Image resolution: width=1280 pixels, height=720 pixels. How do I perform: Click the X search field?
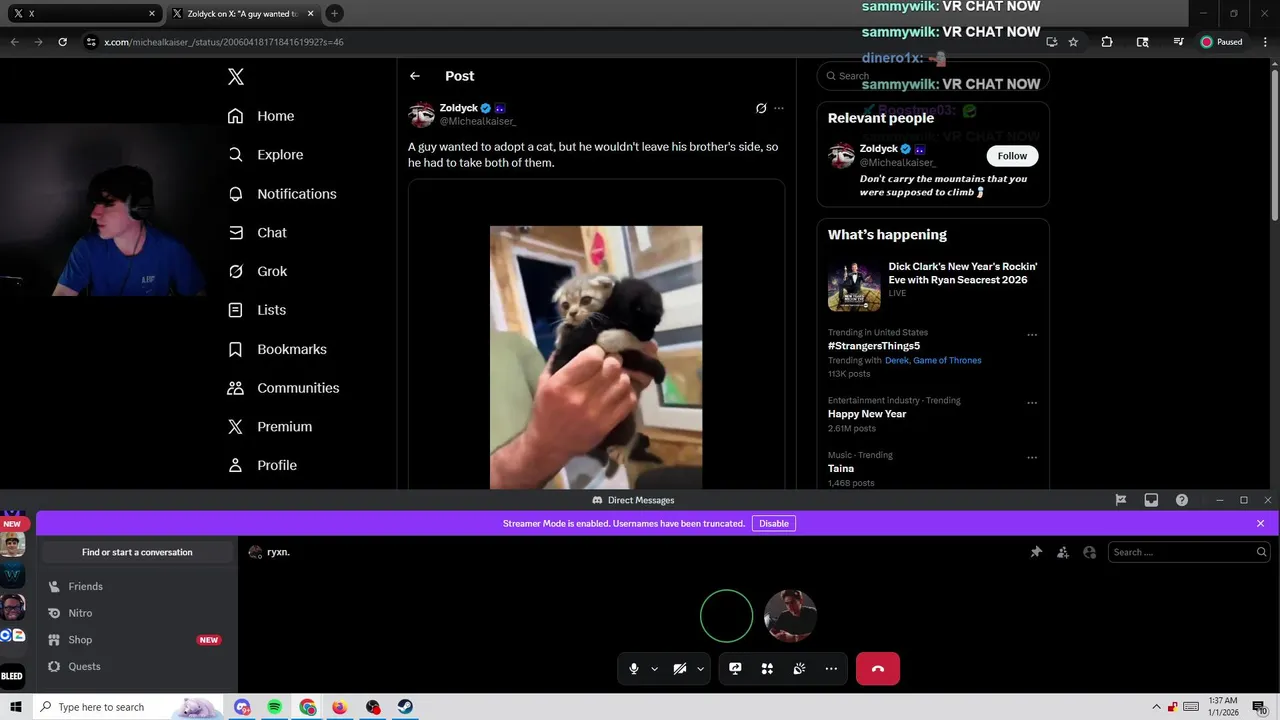click(933, 76)
